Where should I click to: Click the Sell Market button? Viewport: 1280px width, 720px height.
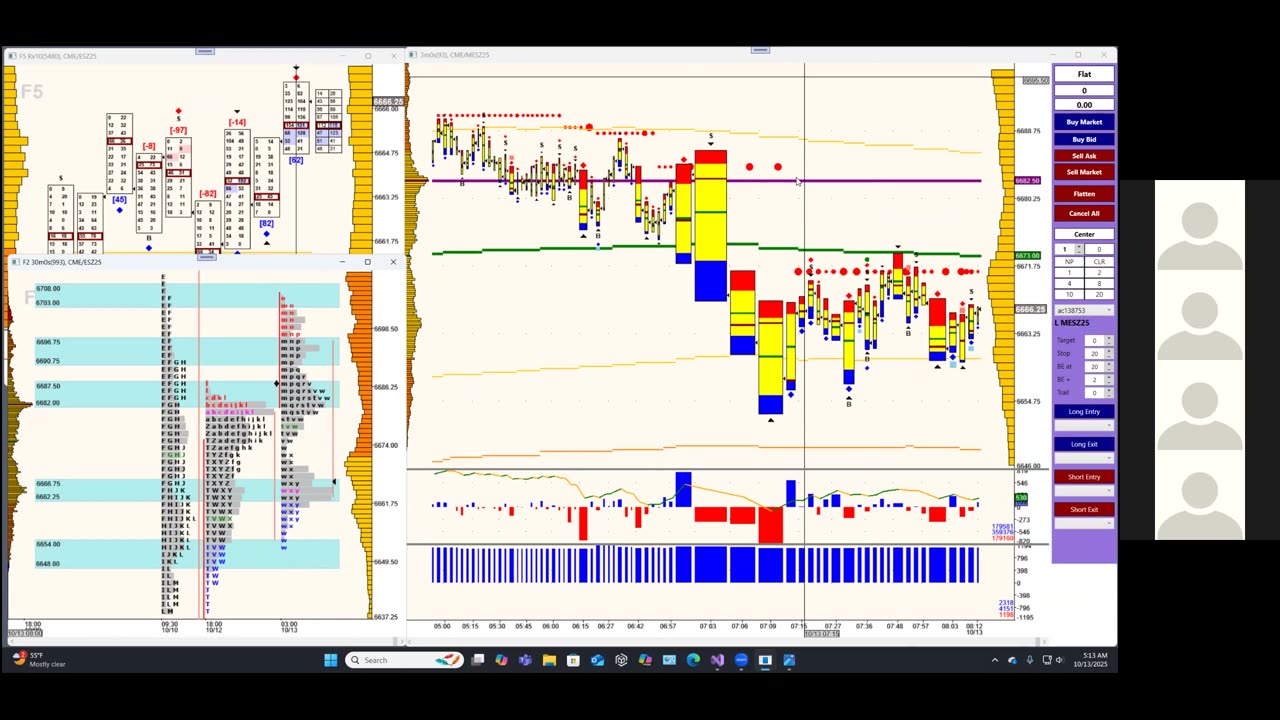point(1084,172)
